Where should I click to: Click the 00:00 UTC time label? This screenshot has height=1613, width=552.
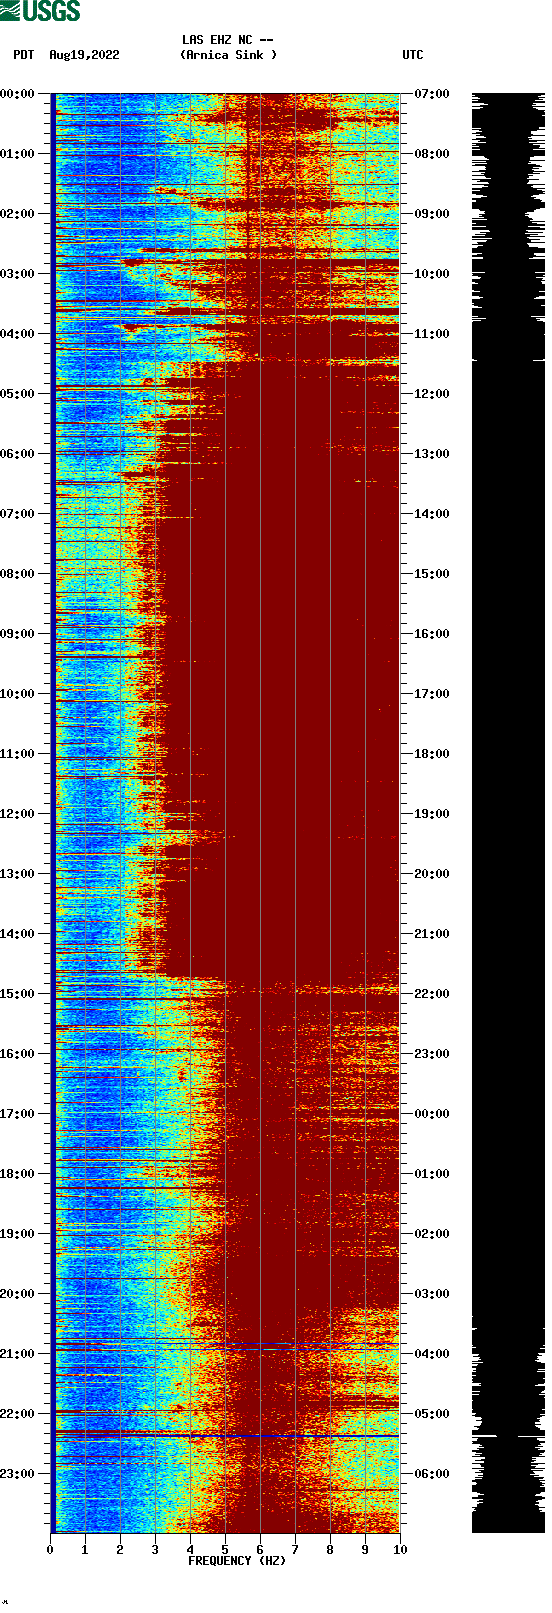pyautogui.click(x=431, y=1114)
